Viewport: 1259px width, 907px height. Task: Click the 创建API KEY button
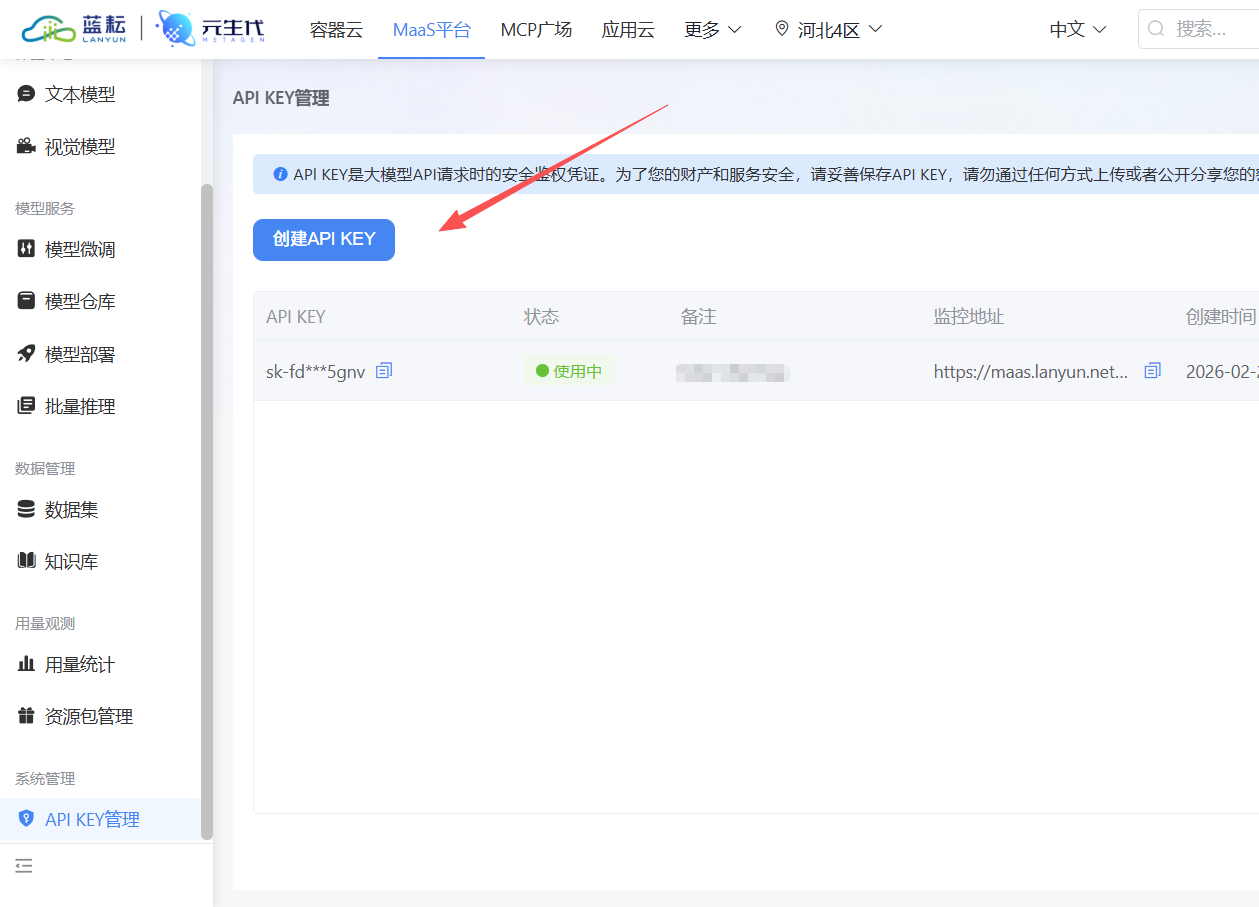(x=324, y=239)
